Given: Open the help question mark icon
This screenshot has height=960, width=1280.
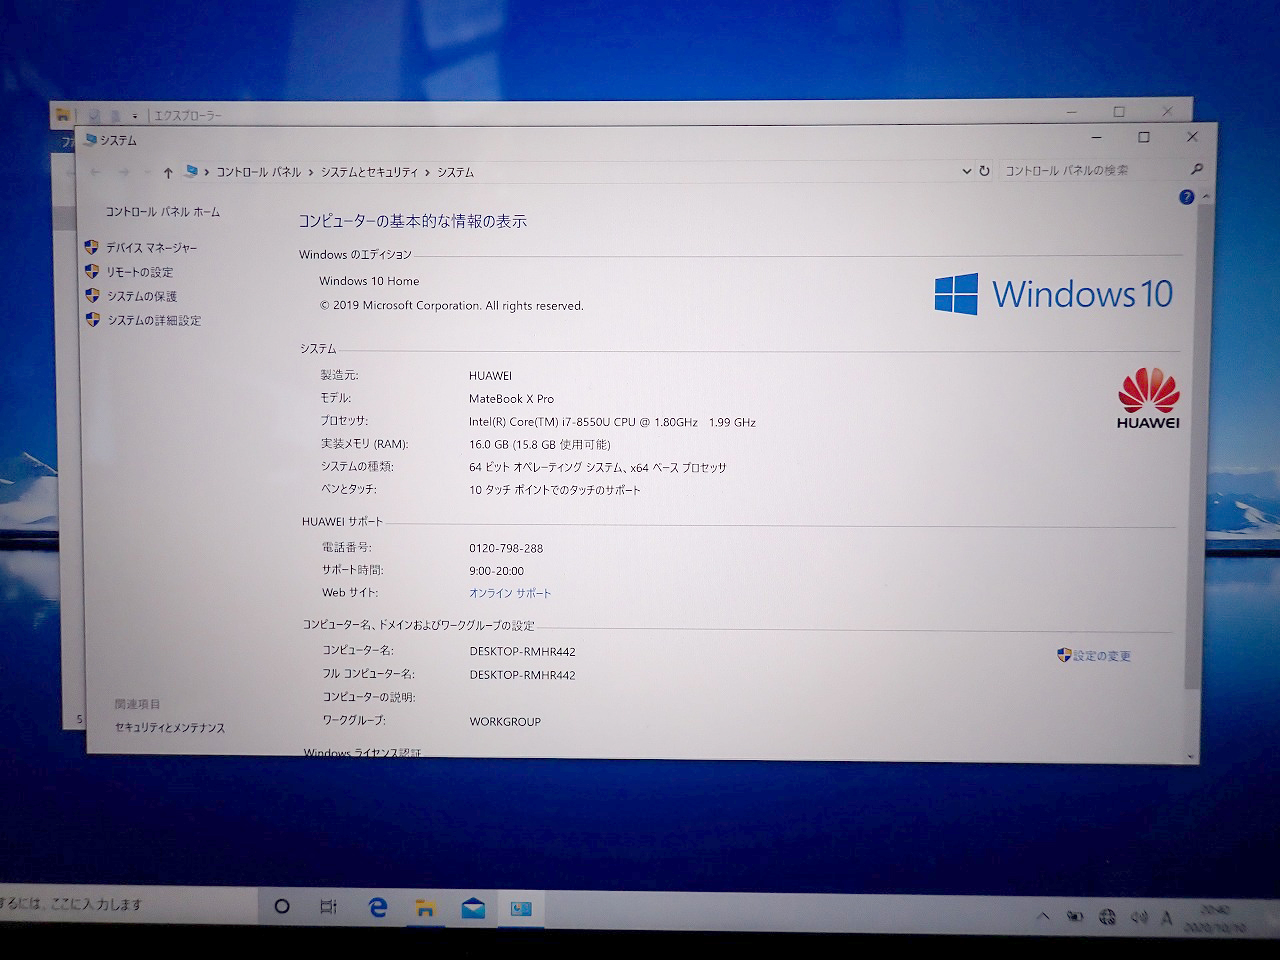Looking at the screenshot, I should tap(1186, 197).
